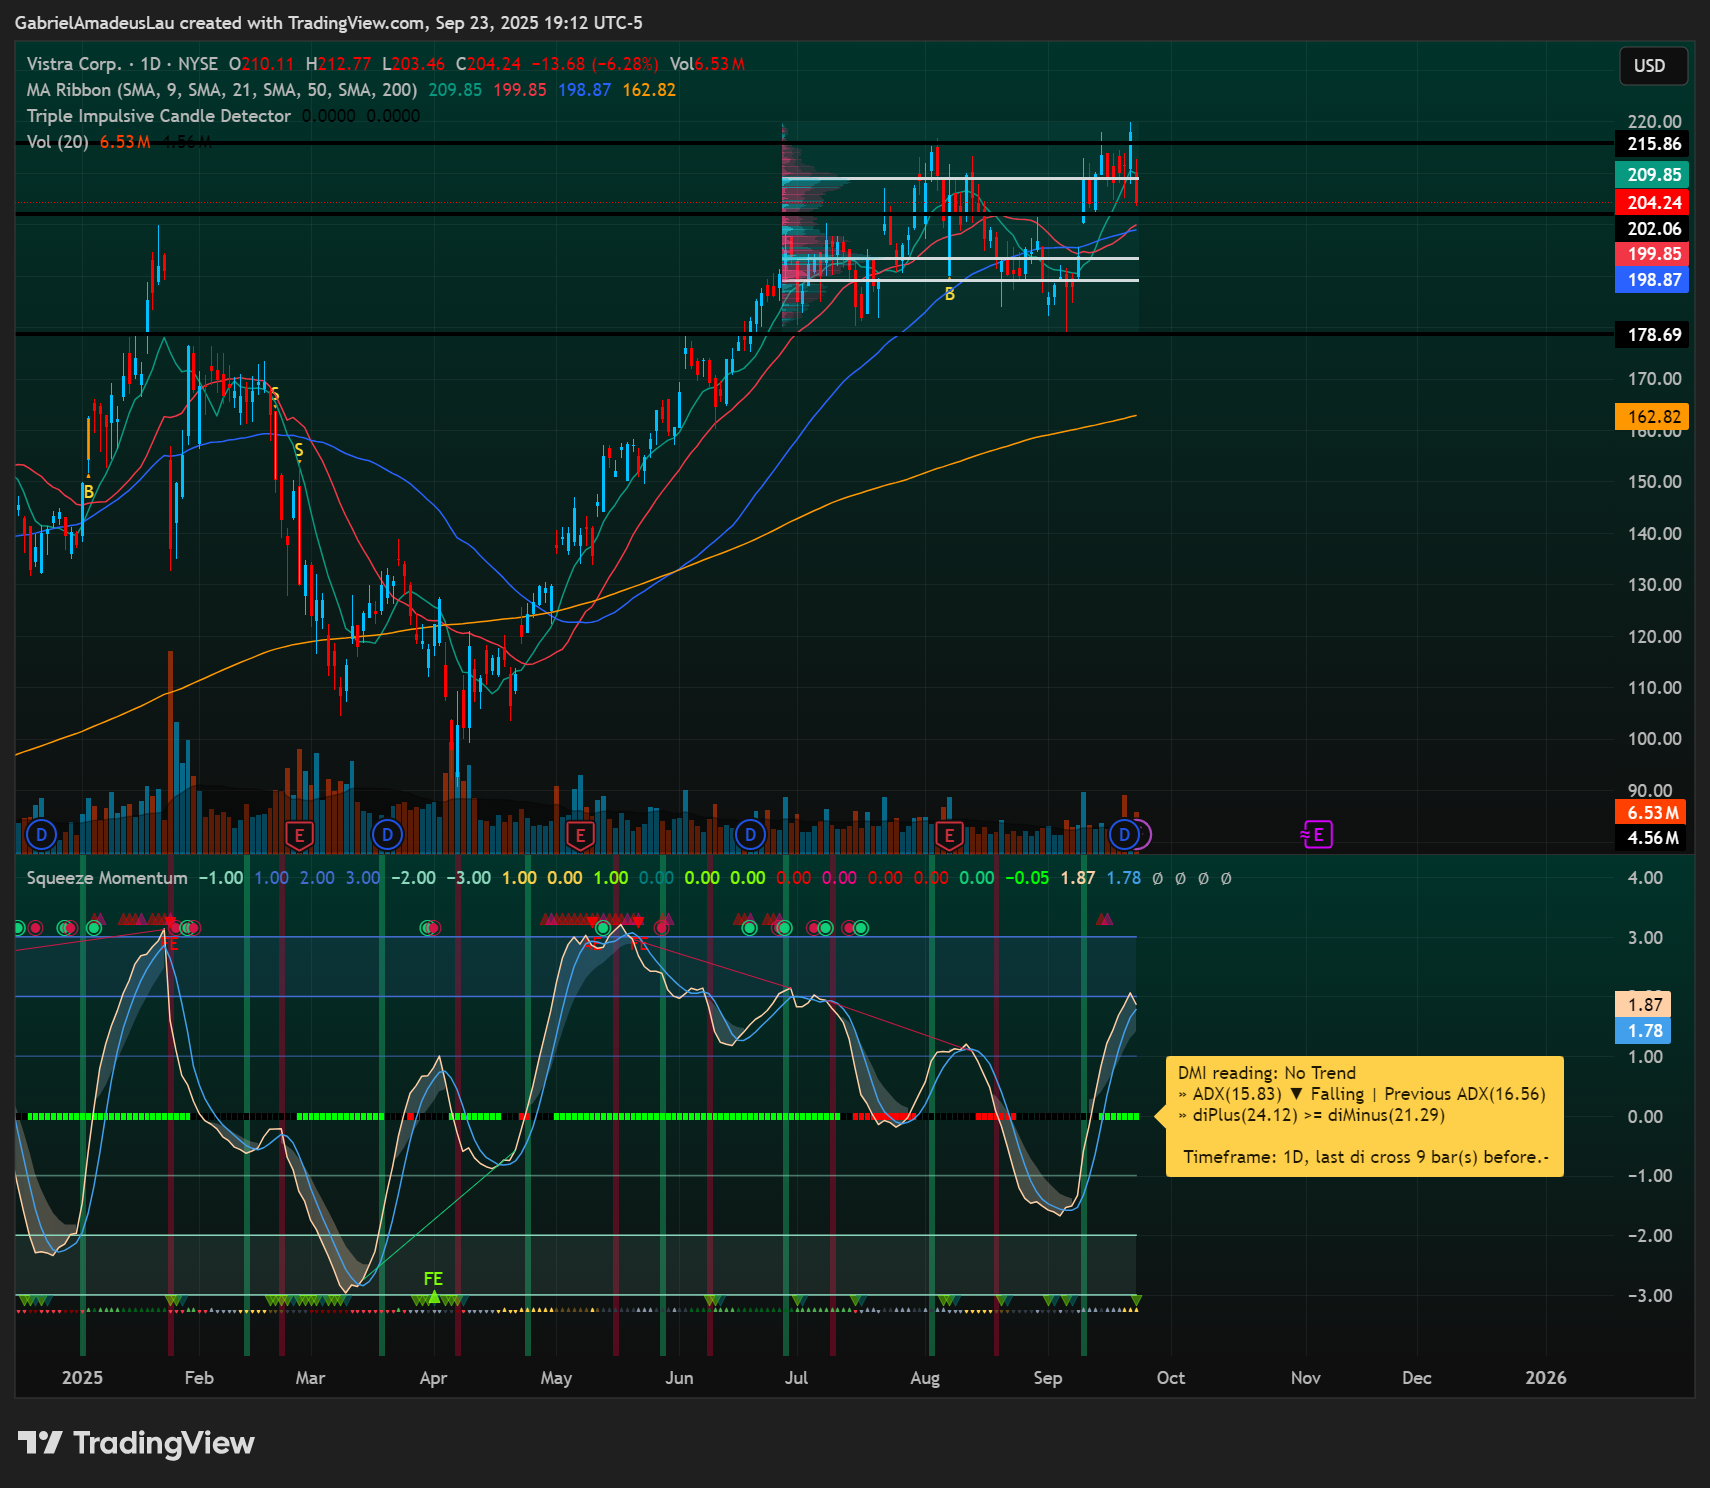Select the Triple Impulsive Candle Detector legend
The image size is (1710, 1488).
tap(159, 116)
